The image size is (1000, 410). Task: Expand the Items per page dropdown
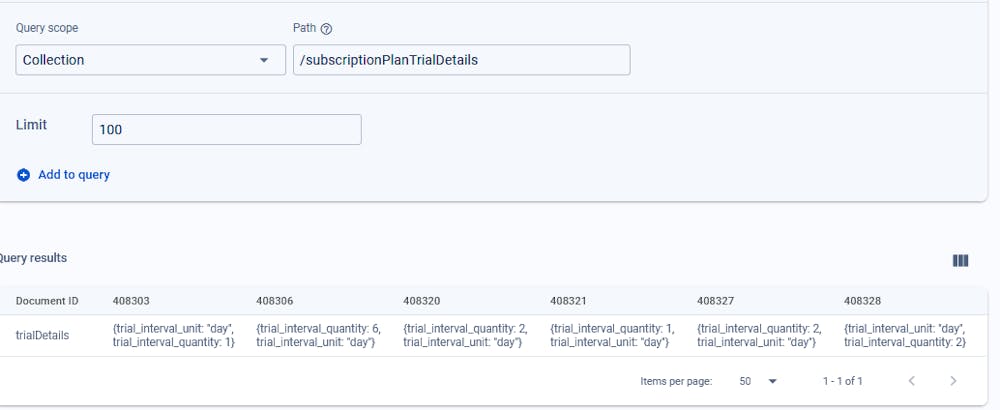pyautogui.click(x=758, y=381)
